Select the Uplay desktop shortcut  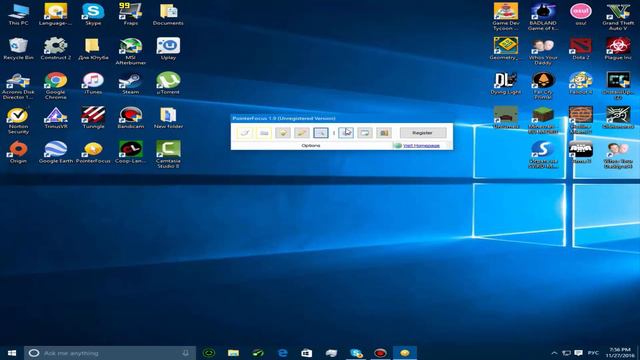tap(168, 49)
